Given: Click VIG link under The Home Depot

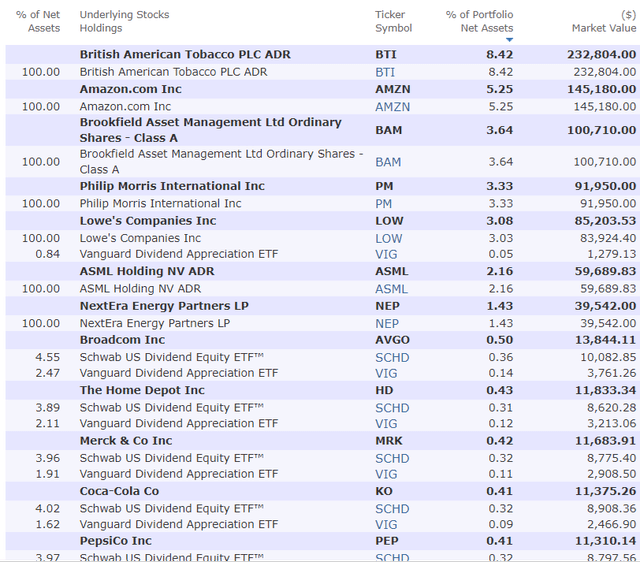Looking at the screenshot, I should (x=386, y=424).
